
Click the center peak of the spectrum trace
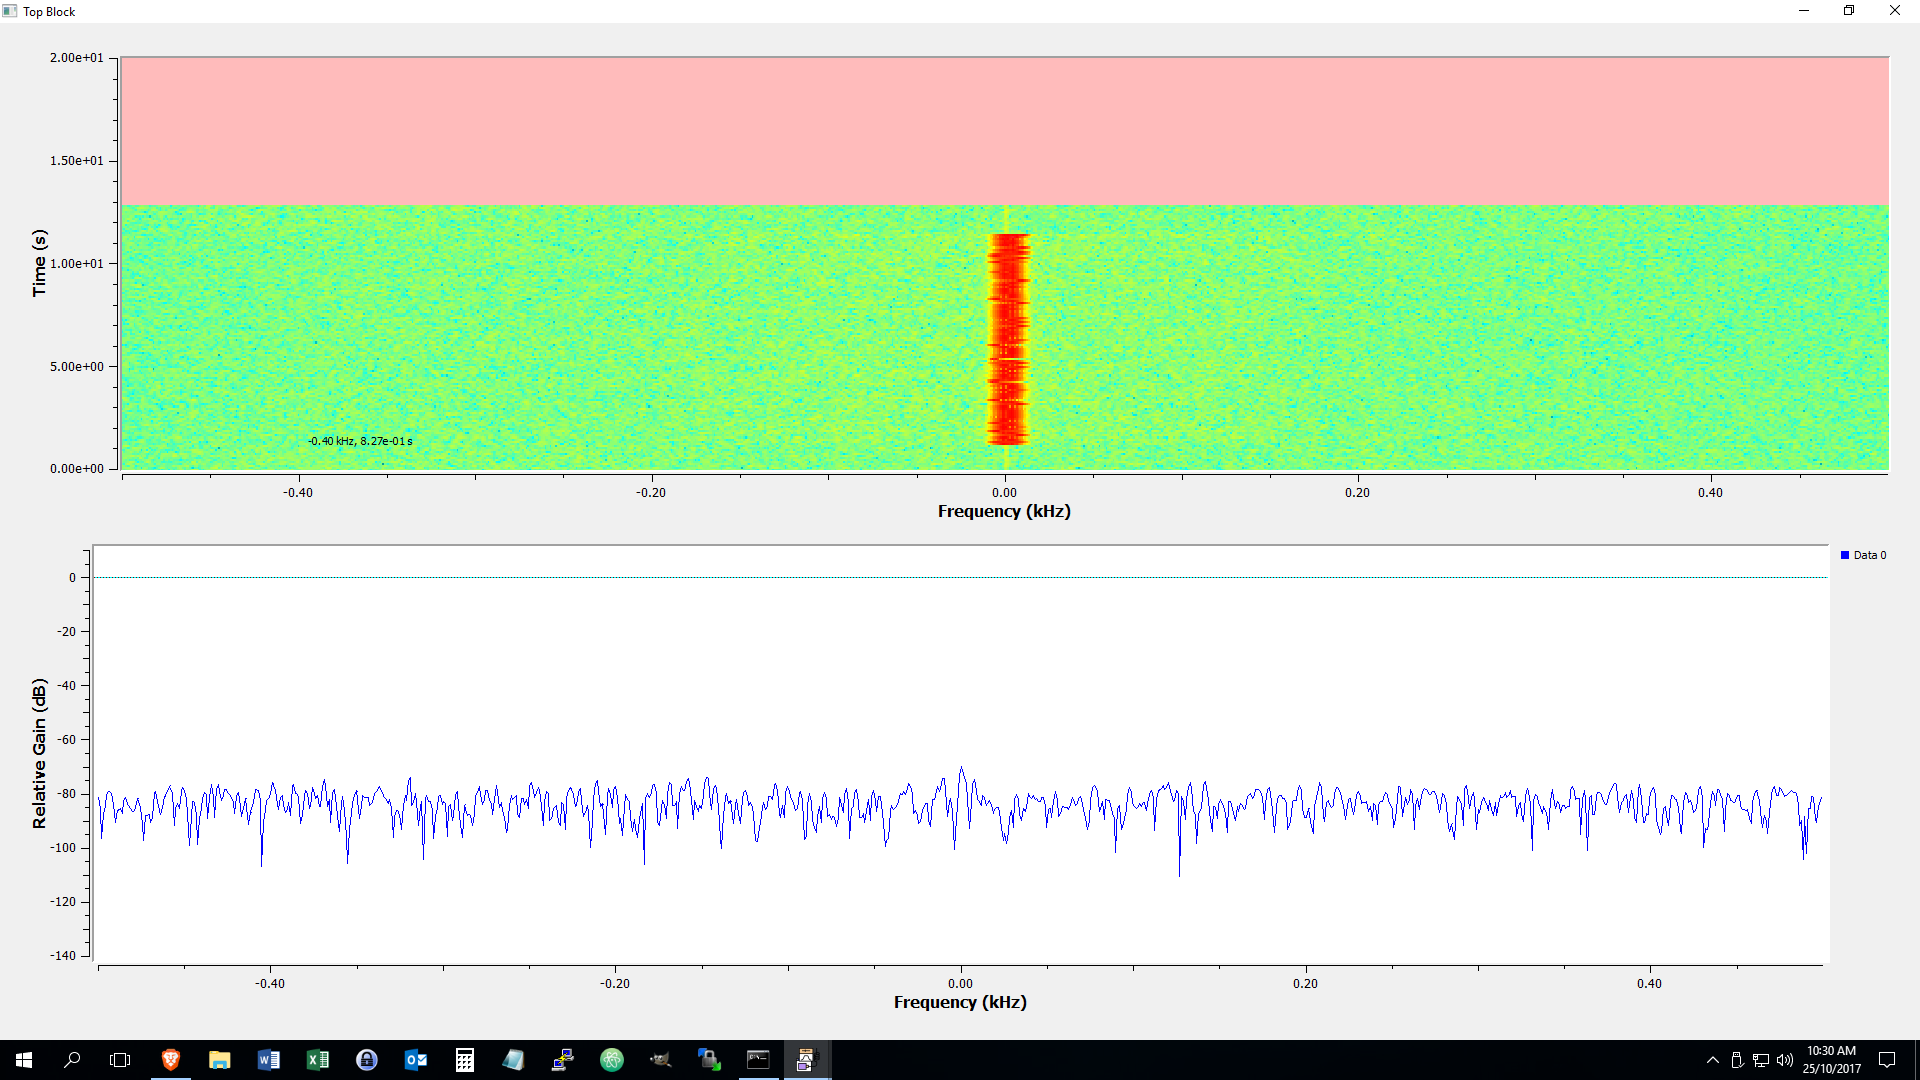click(962, 769)
